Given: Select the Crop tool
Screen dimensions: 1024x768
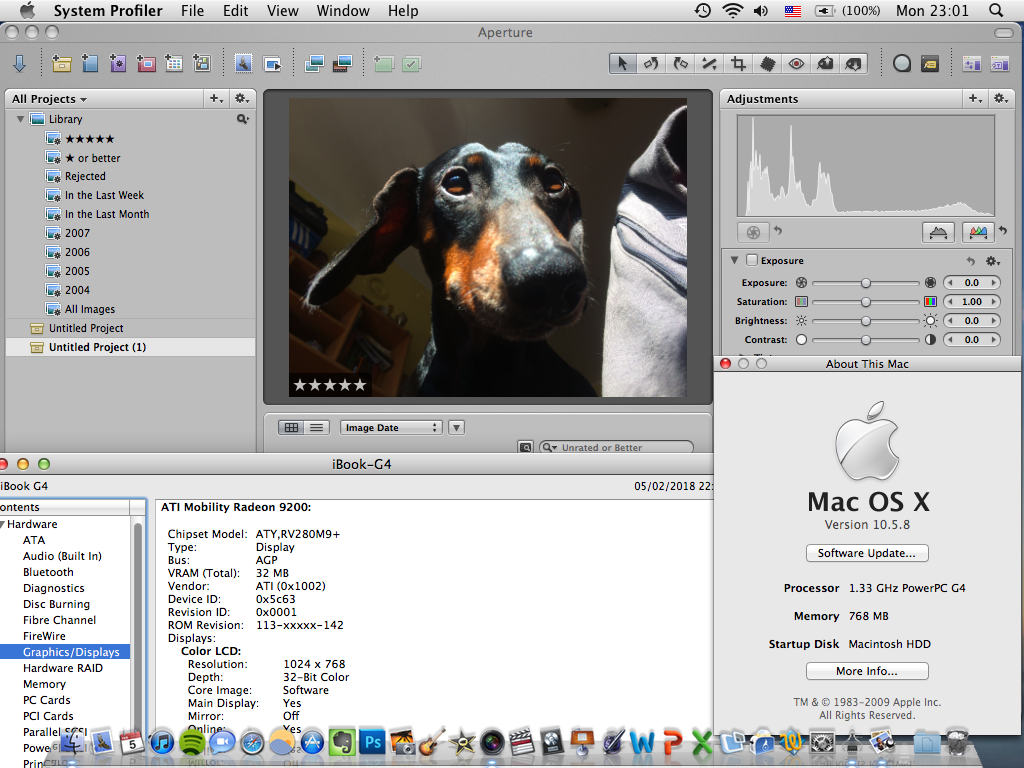Looking at the screenshot, I should click(738, 63).
